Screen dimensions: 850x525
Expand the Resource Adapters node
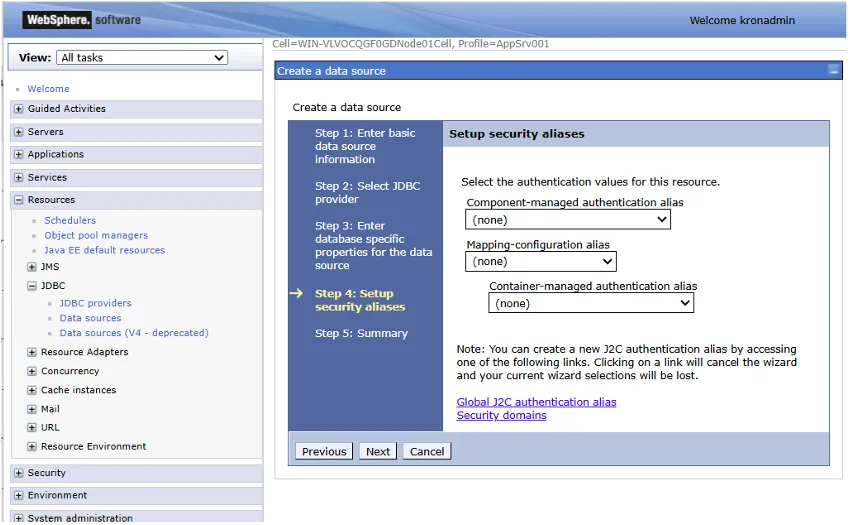pos(32,353)
